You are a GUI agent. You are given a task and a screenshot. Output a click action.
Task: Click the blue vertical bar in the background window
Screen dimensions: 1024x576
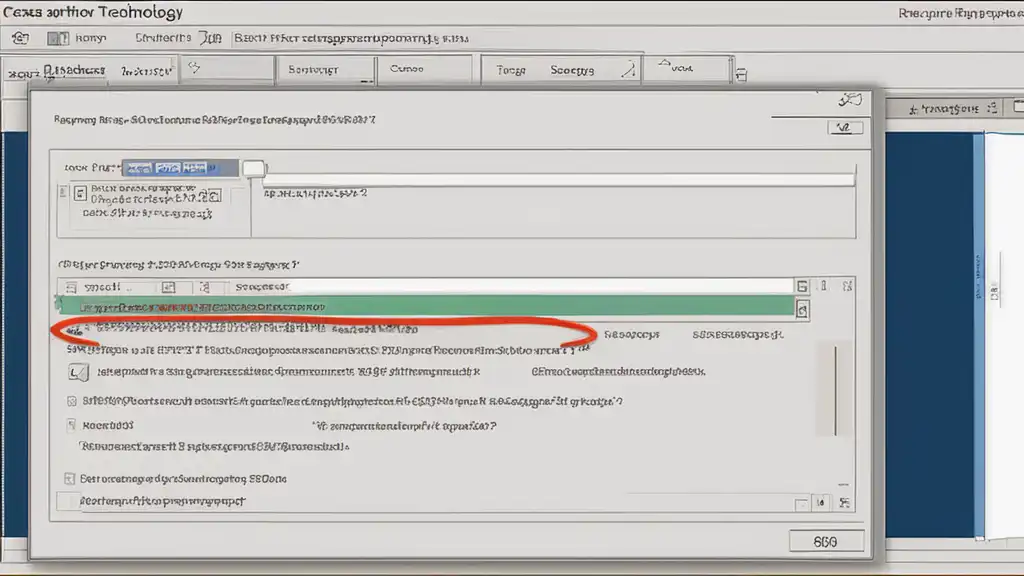(978, 336)
